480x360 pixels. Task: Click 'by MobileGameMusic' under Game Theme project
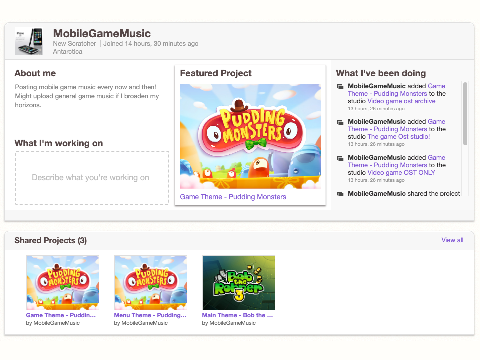[53, 323]
